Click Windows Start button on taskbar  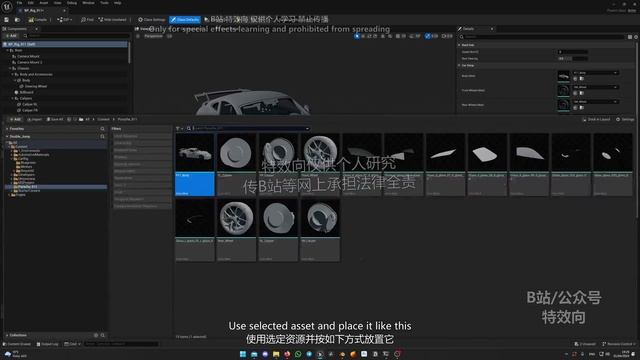243,354
